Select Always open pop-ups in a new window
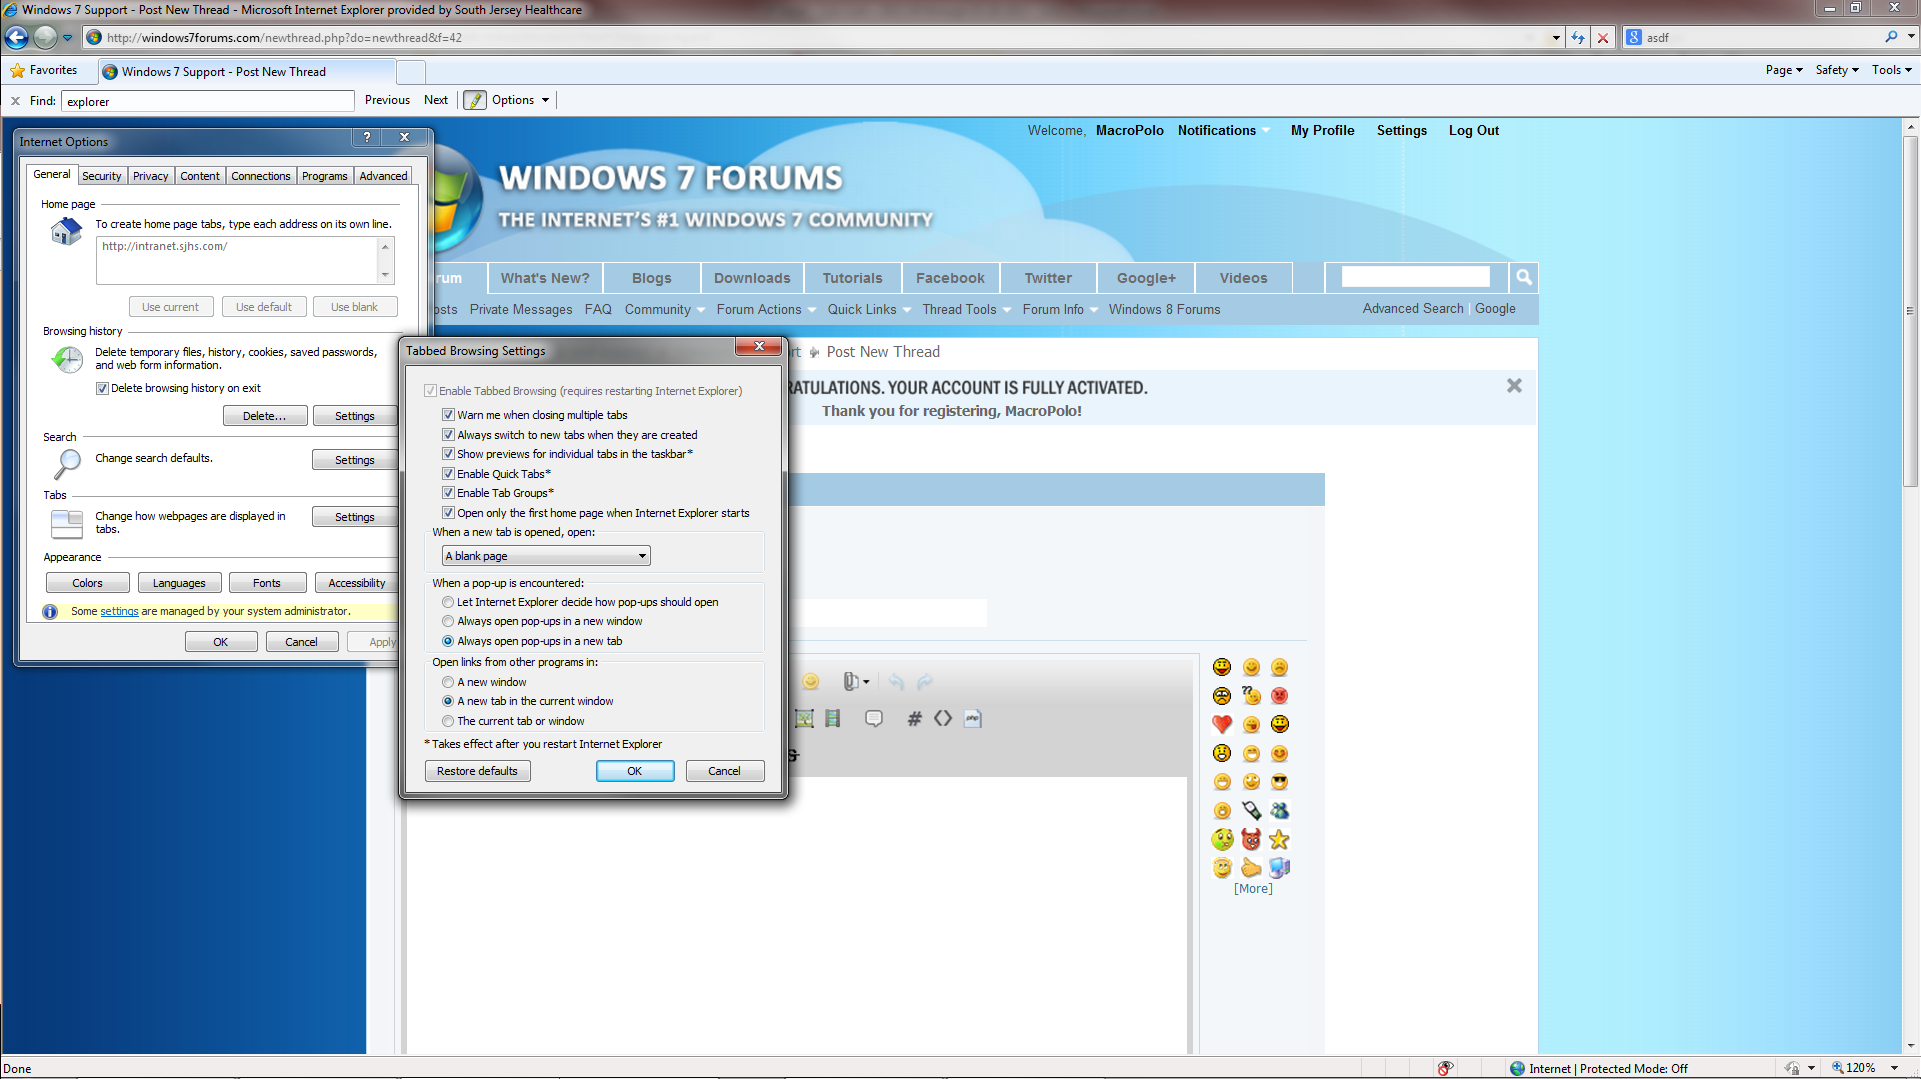 [448, 621]
